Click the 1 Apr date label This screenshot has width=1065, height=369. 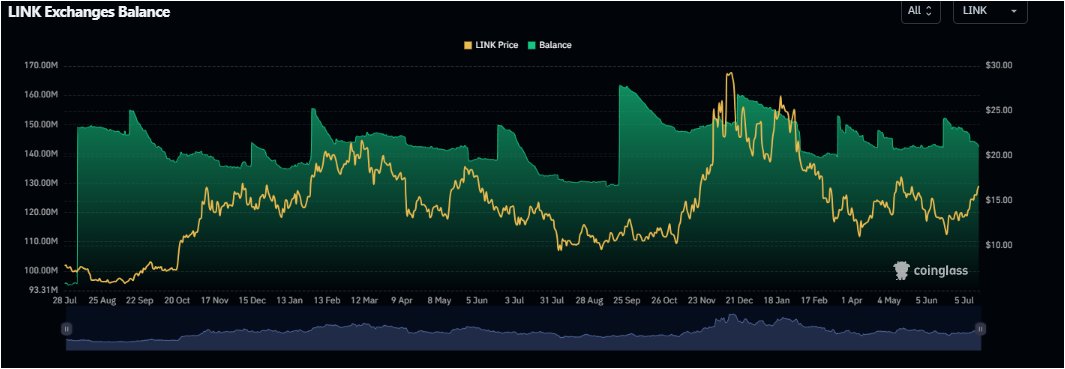point(852,300)
